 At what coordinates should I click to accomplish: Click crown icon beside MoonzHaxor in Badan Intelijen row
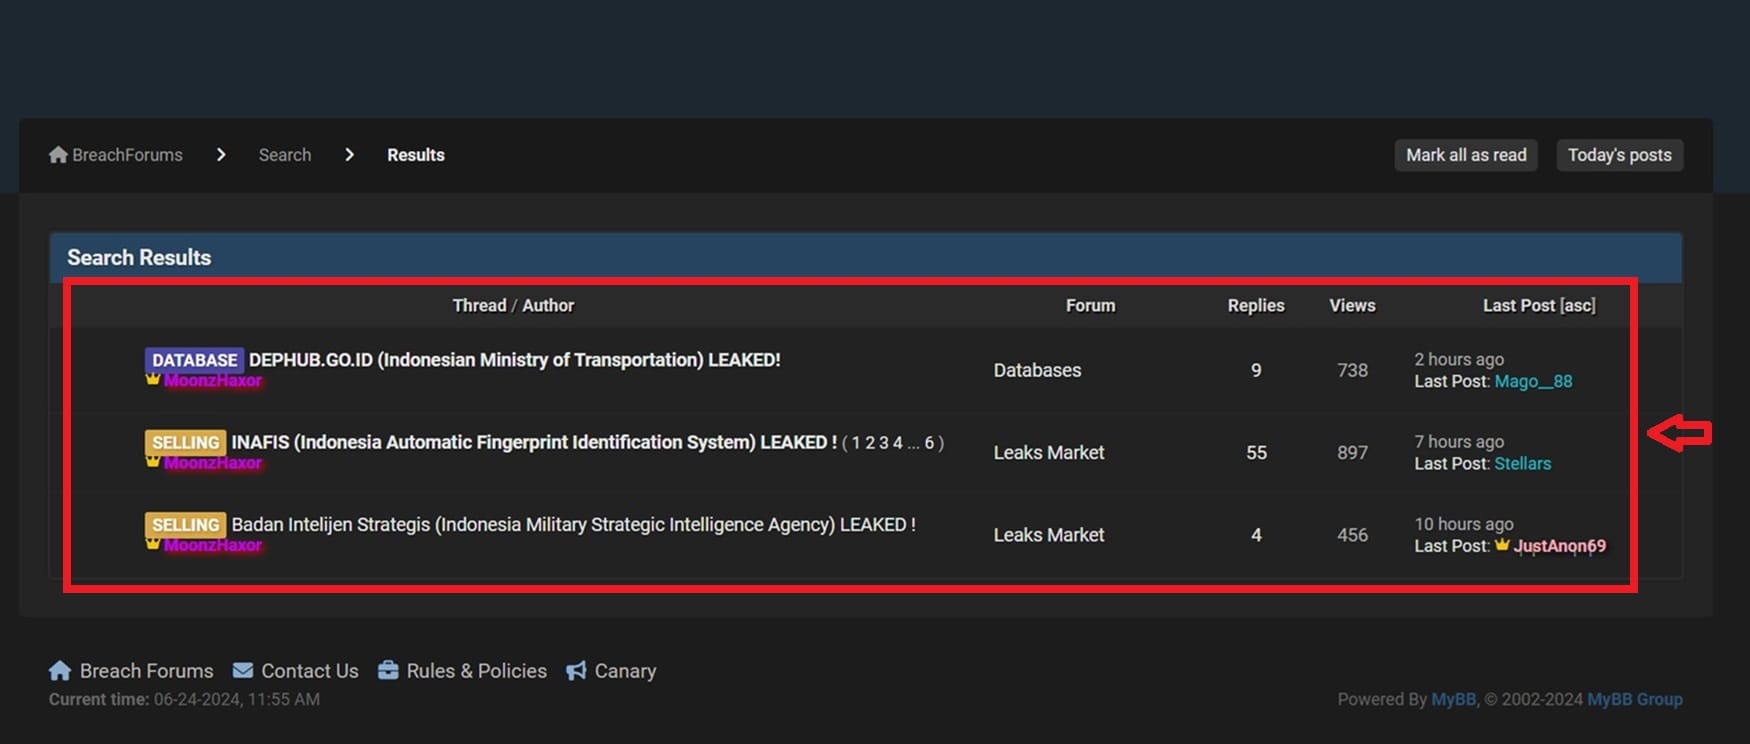point(153,543)
